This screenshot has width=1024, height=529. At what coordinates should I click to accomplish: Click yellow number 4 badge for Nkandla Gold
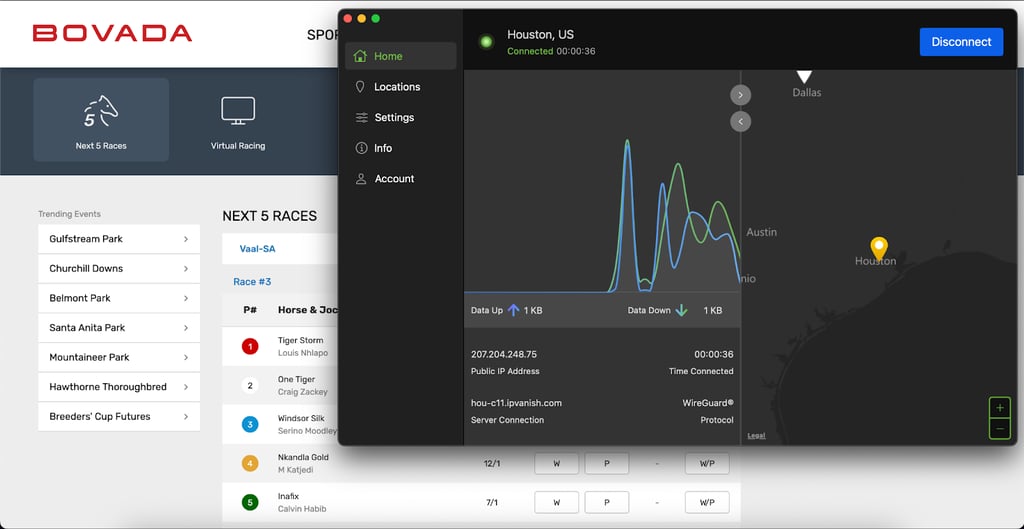coord(250,464)
